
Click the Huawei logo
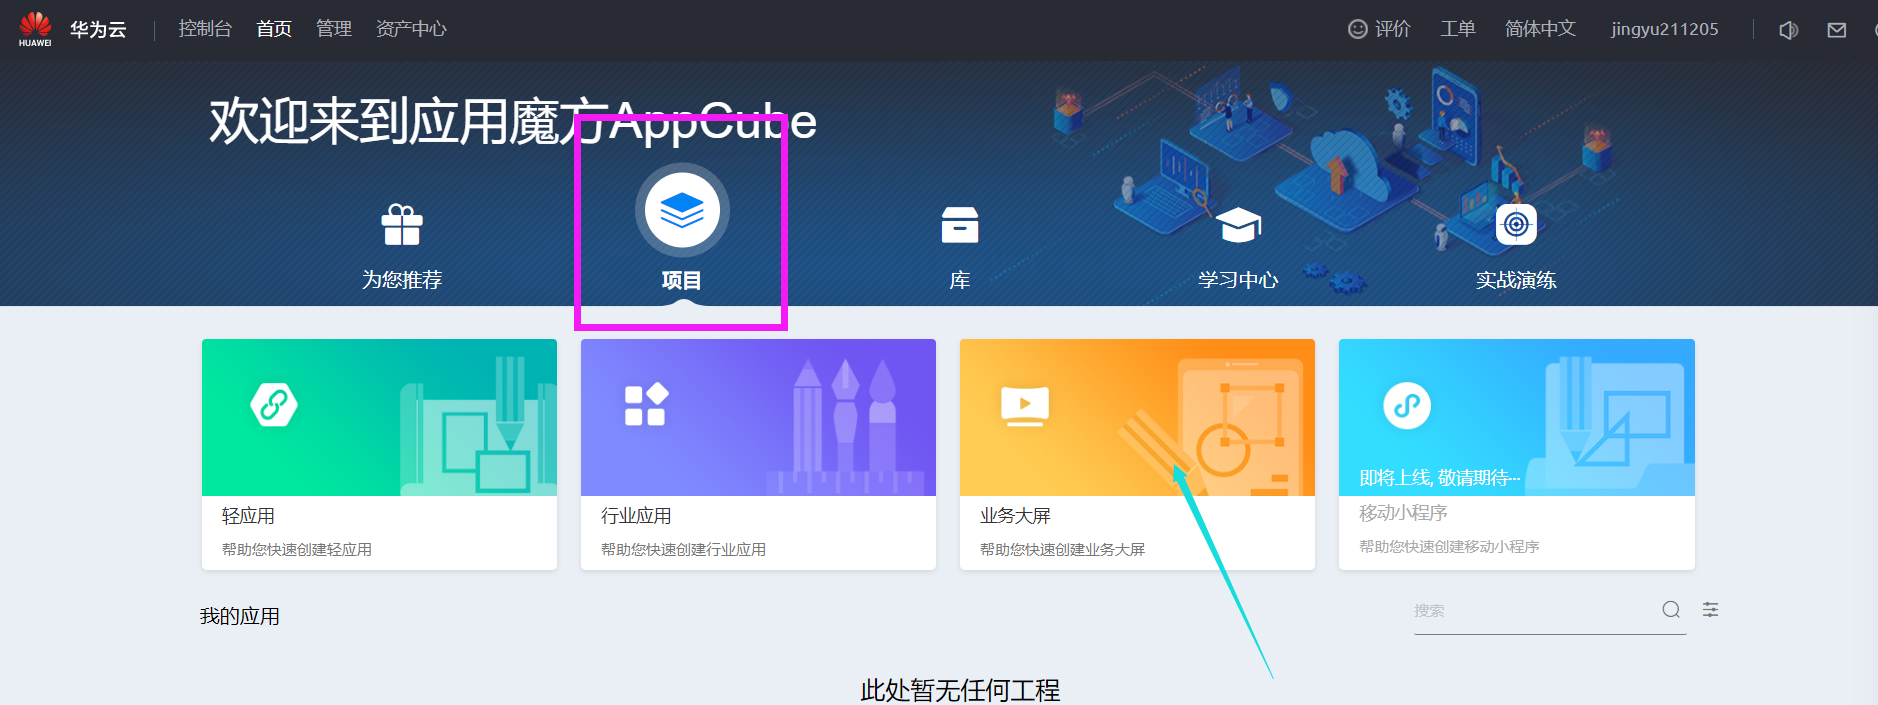click(x=35, y=29)
